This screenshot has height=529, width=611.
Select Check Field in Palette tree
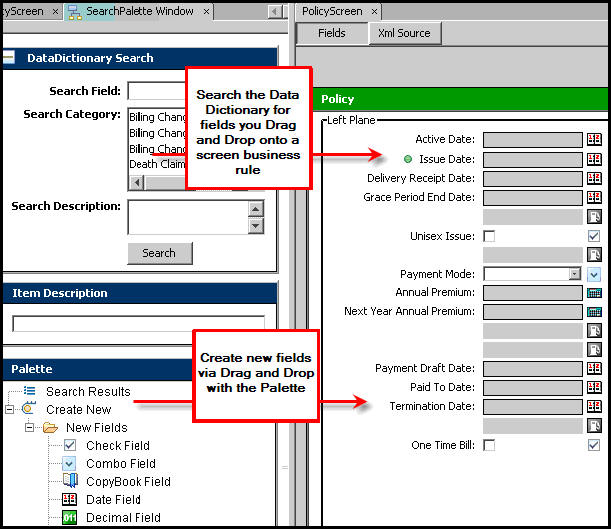coord(118,445)
